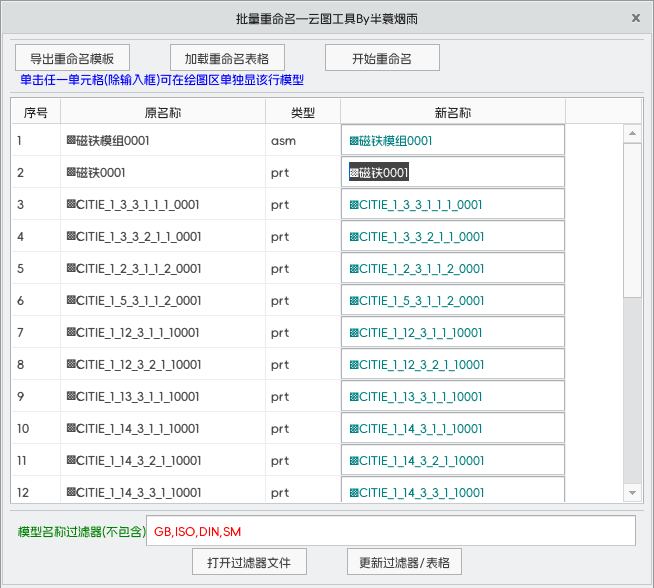Select 类型 column header

click(303, 112)
